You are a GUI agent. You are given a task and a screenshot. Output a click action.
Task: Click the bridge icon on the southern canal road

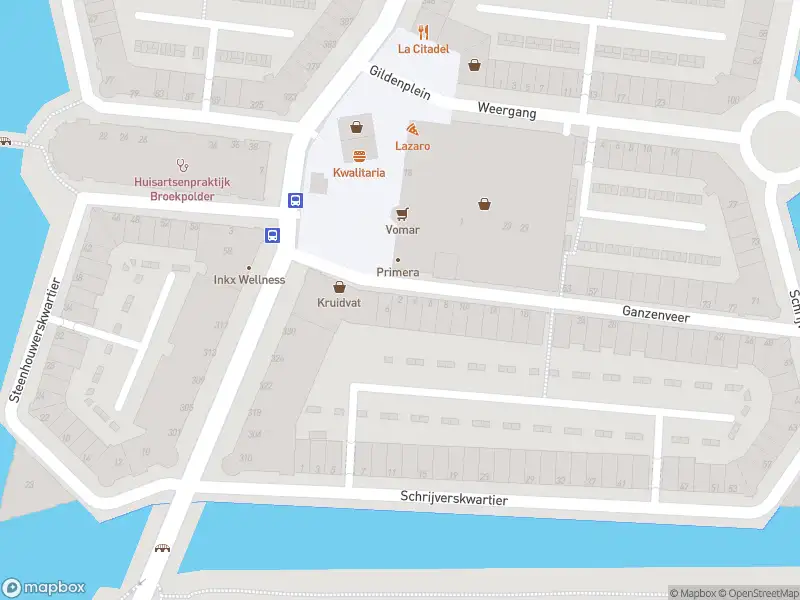[x=162, y=548]
